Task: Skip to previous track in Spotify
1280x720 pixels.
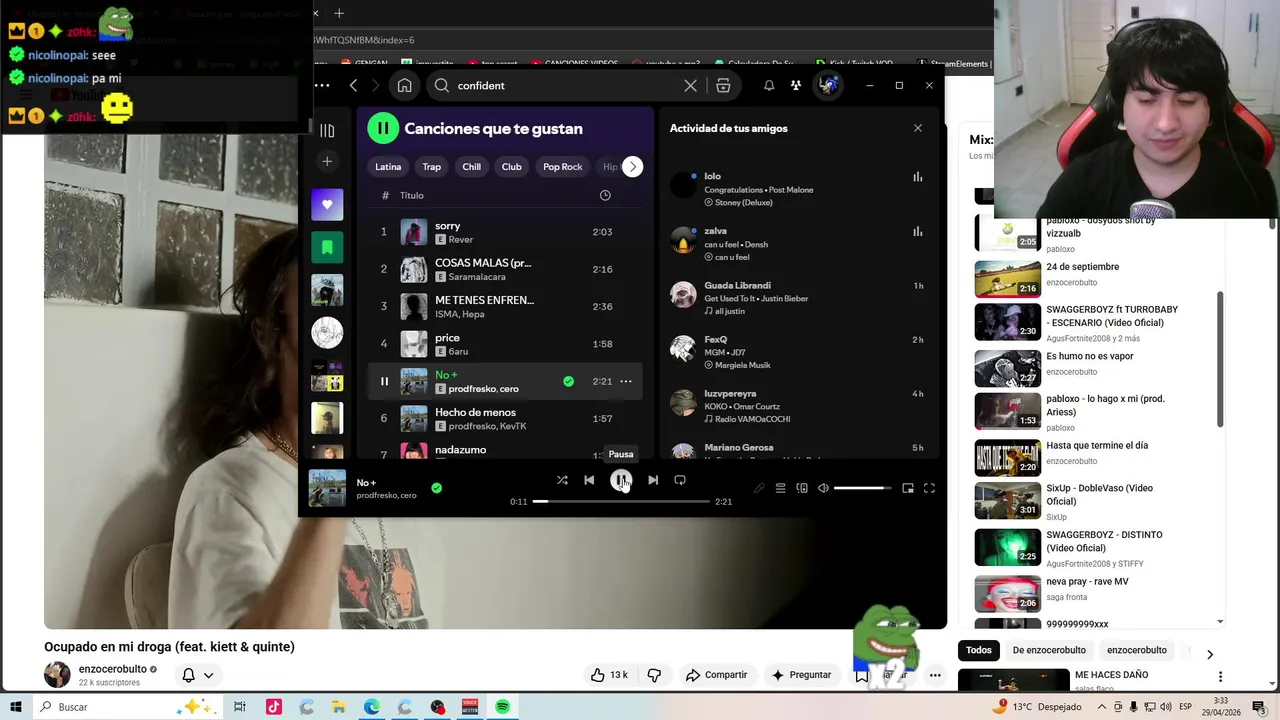Action: pos(589,480)
